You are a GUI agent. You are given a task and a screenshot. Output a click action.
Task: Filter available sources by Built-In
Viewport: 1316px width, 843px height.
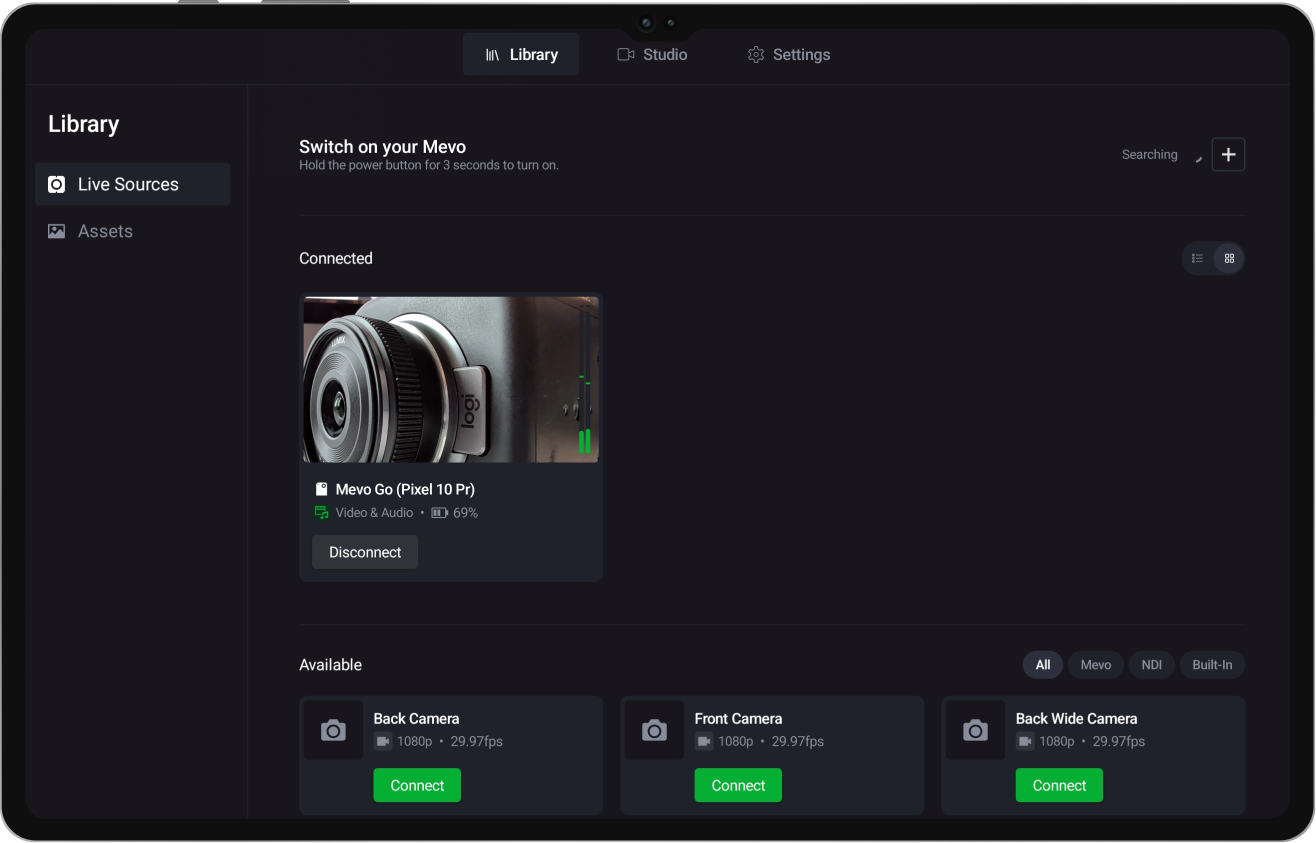tap(1212, 665)
